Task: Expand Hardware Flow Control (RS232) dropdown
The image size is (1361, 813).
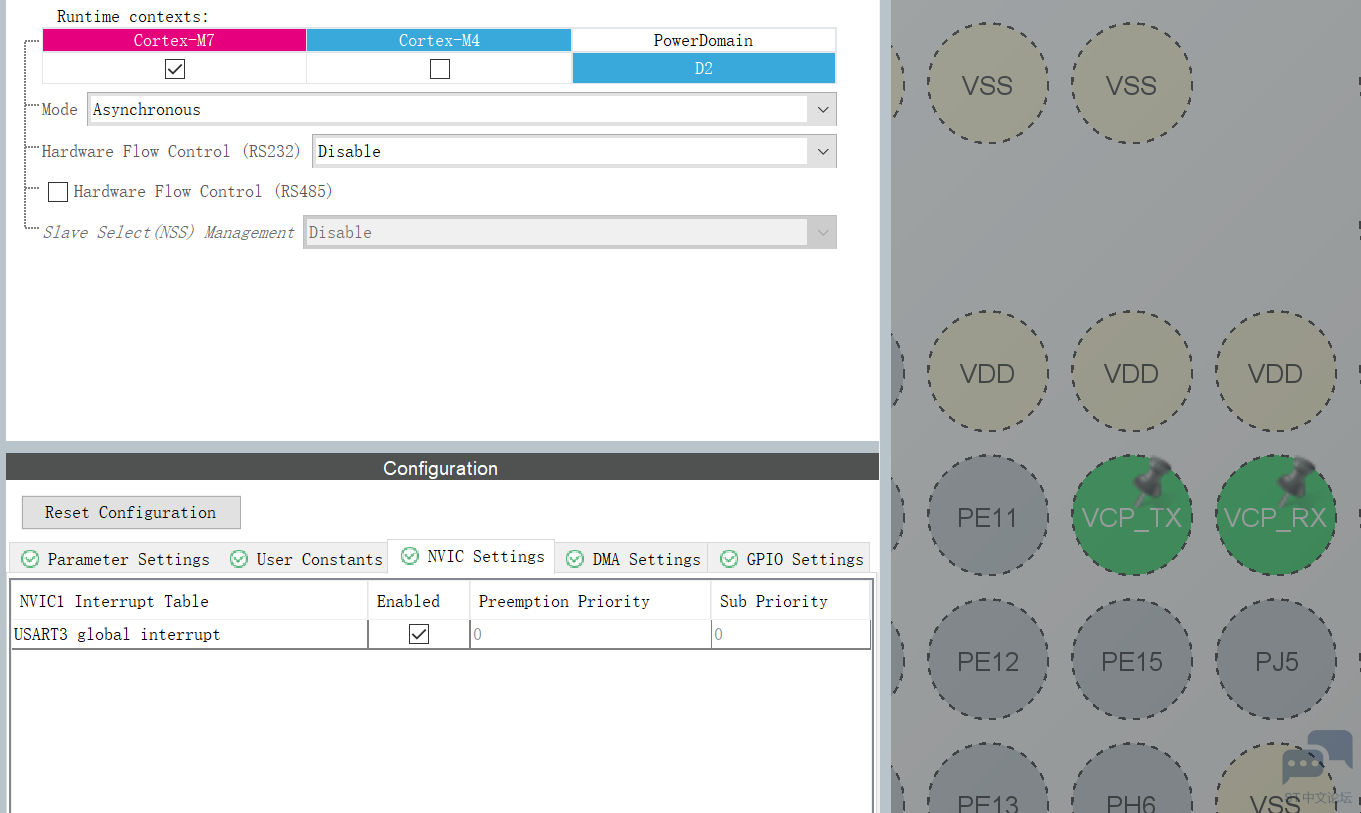Action: tap(574, 152)
